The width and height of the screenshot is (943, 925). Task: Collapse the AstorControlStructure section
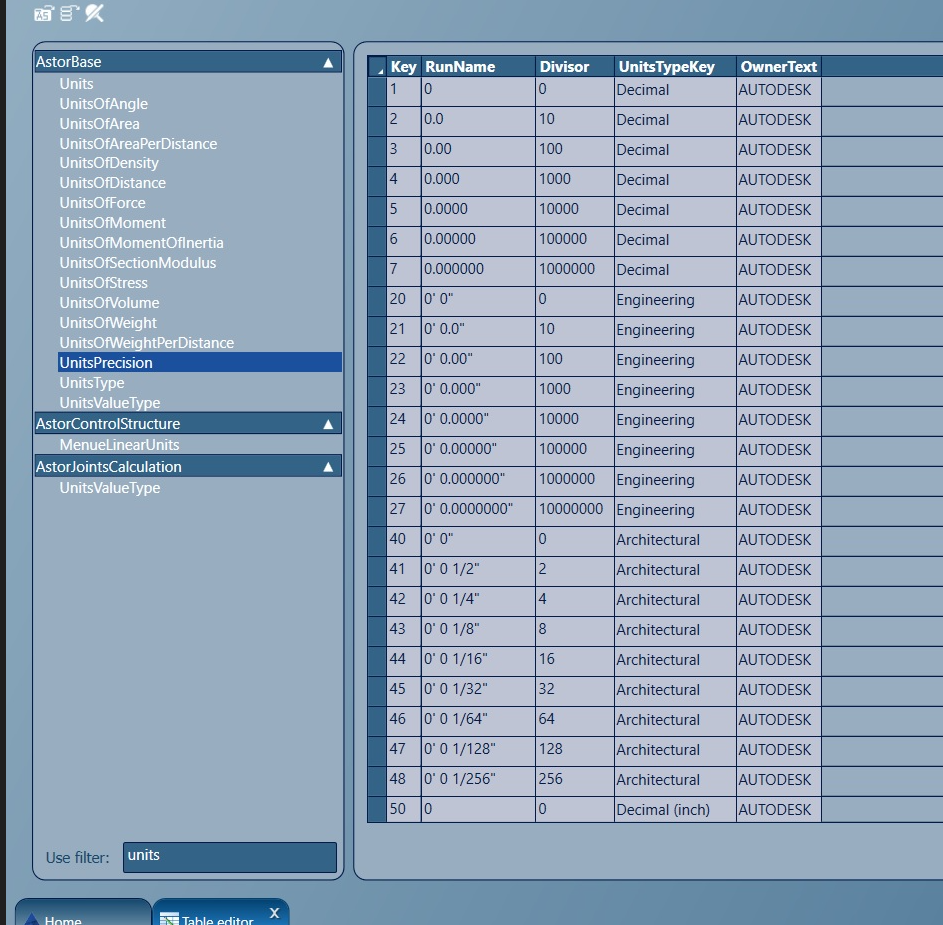[x=329, y=423]
